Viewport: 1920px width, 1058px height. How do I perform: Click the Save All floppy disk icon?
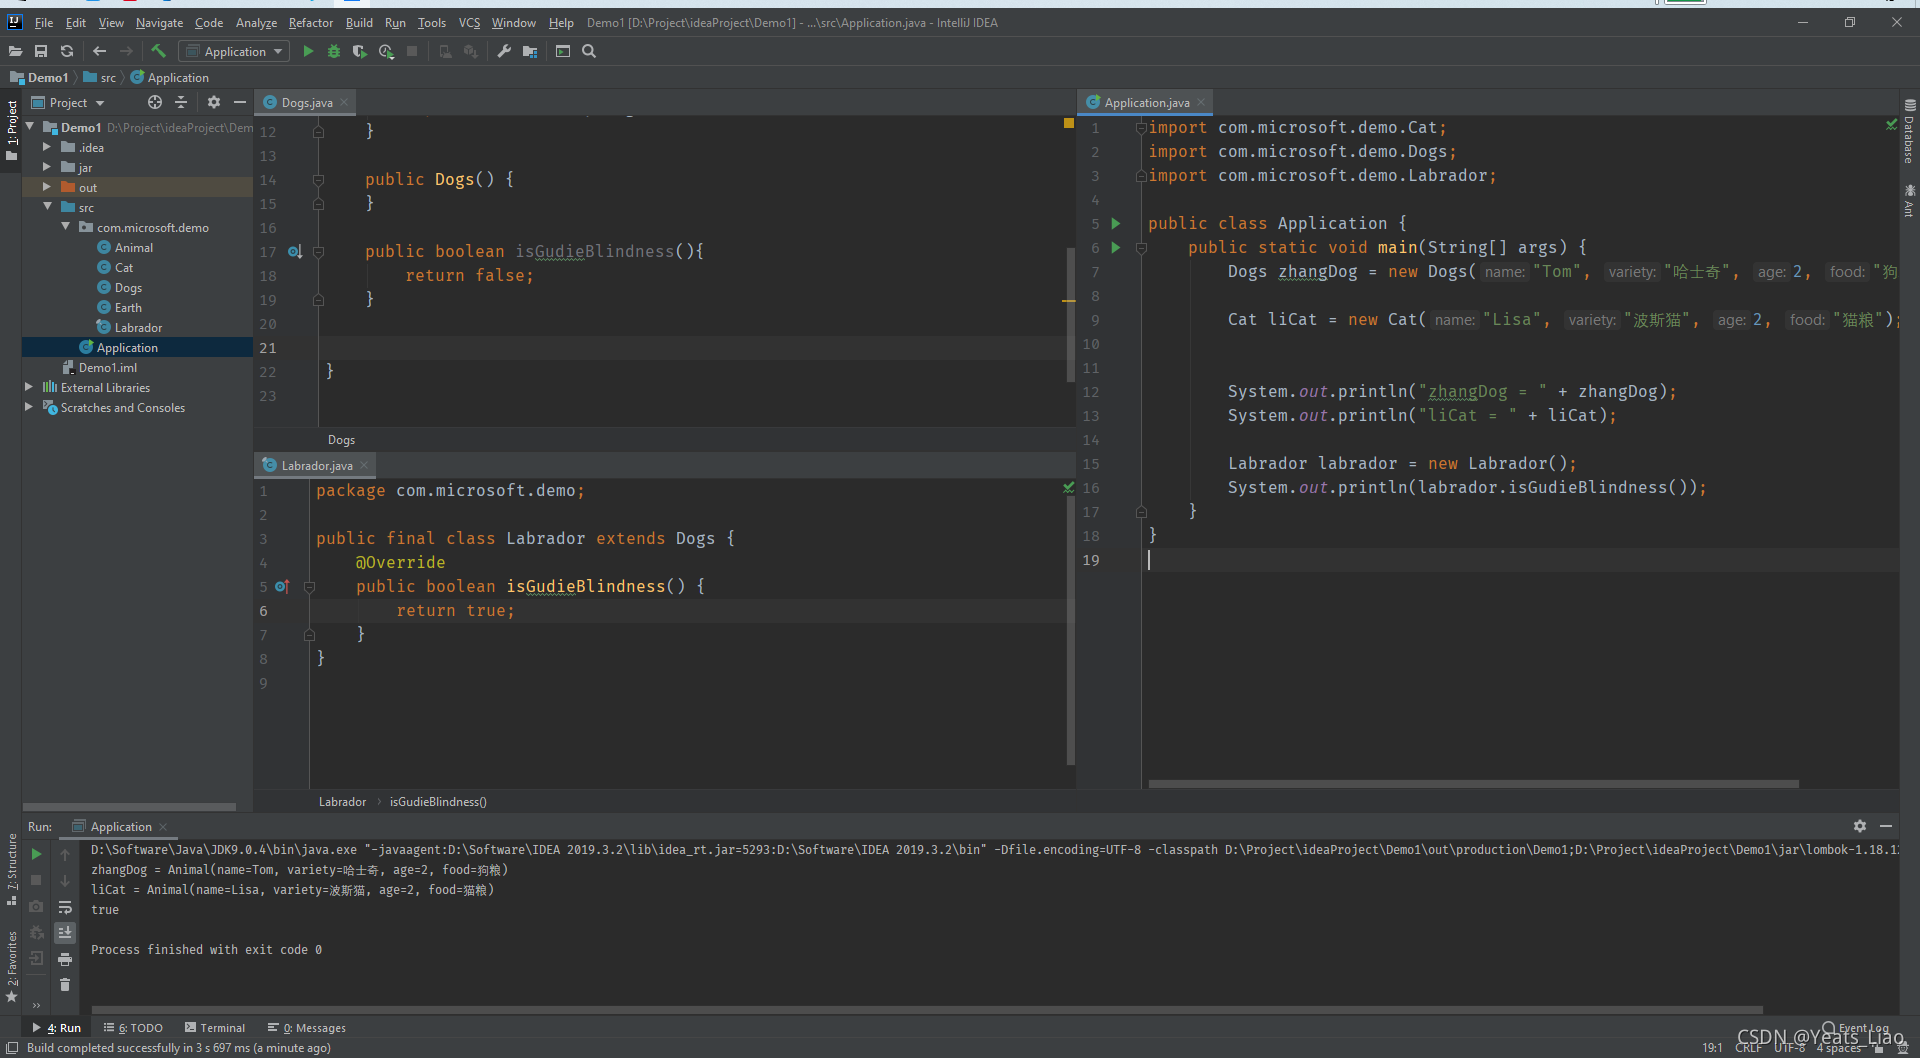point(41,51)
